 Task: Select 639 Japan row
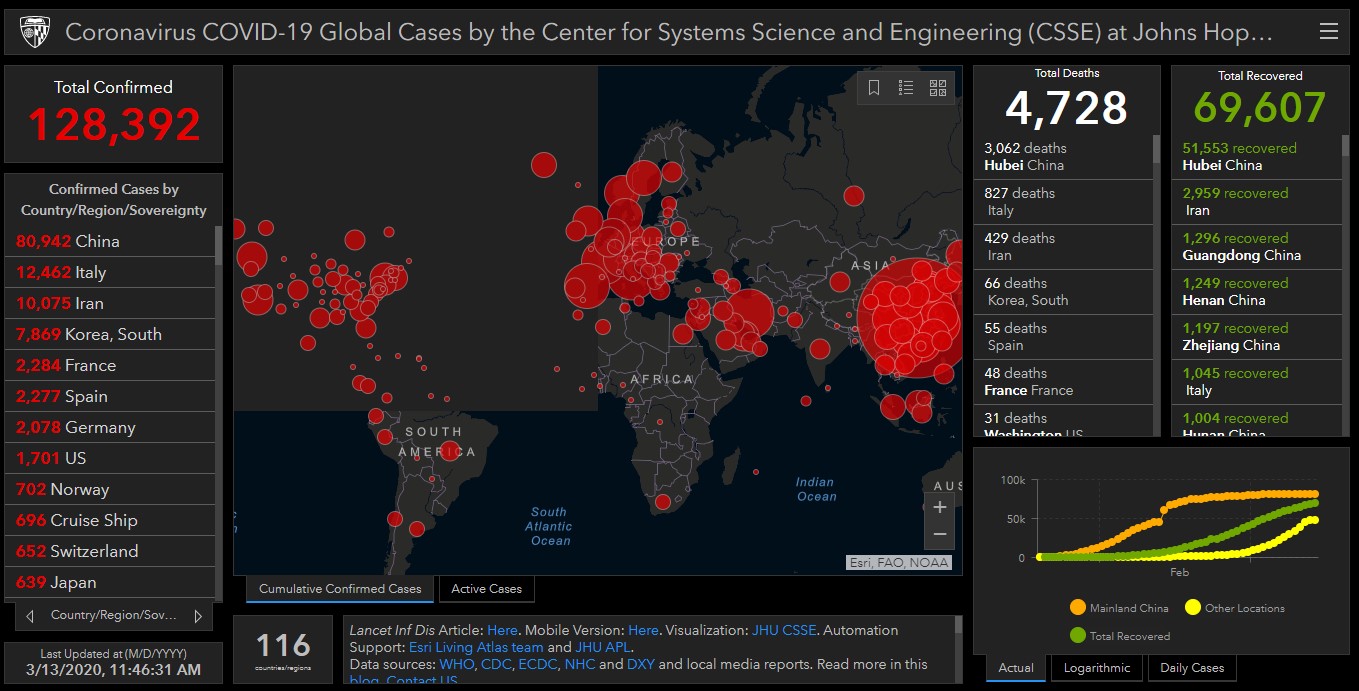pyautogui.click(x=110, y=582)
